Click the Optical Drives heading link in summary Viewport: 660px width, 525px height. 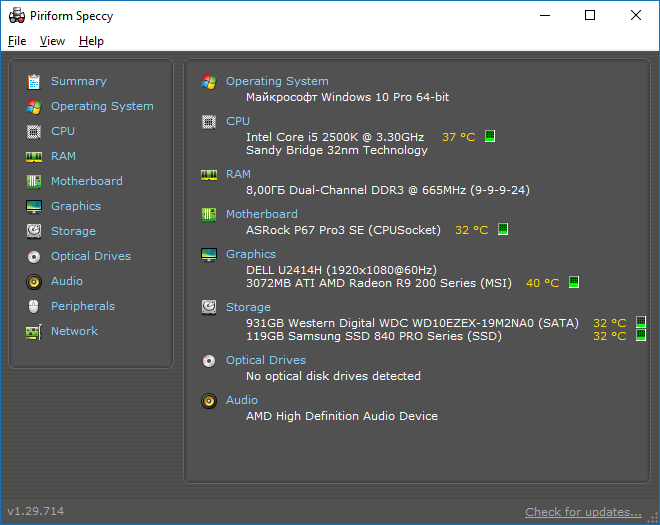266,360
